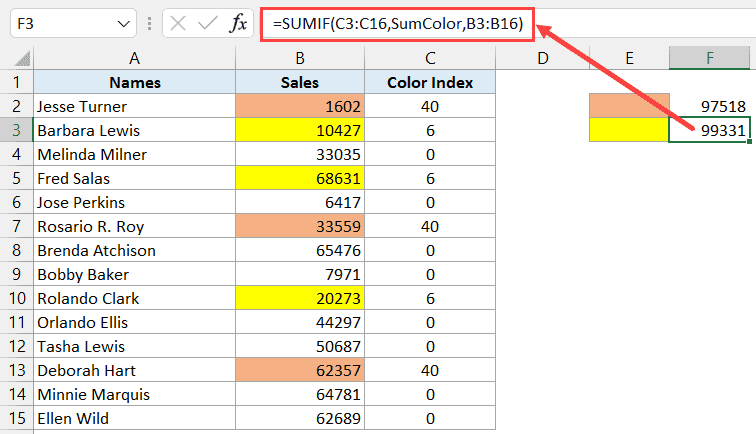Screen dimensions: 756x434
Task: Click orange sales cell 33559
Action: [300, 226]
